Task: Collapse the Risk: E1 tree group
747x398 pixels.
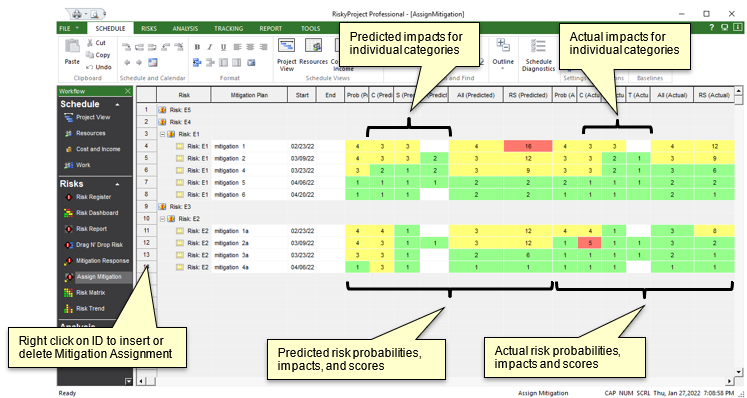Action: pyautogui.click(x=162, y=134)
